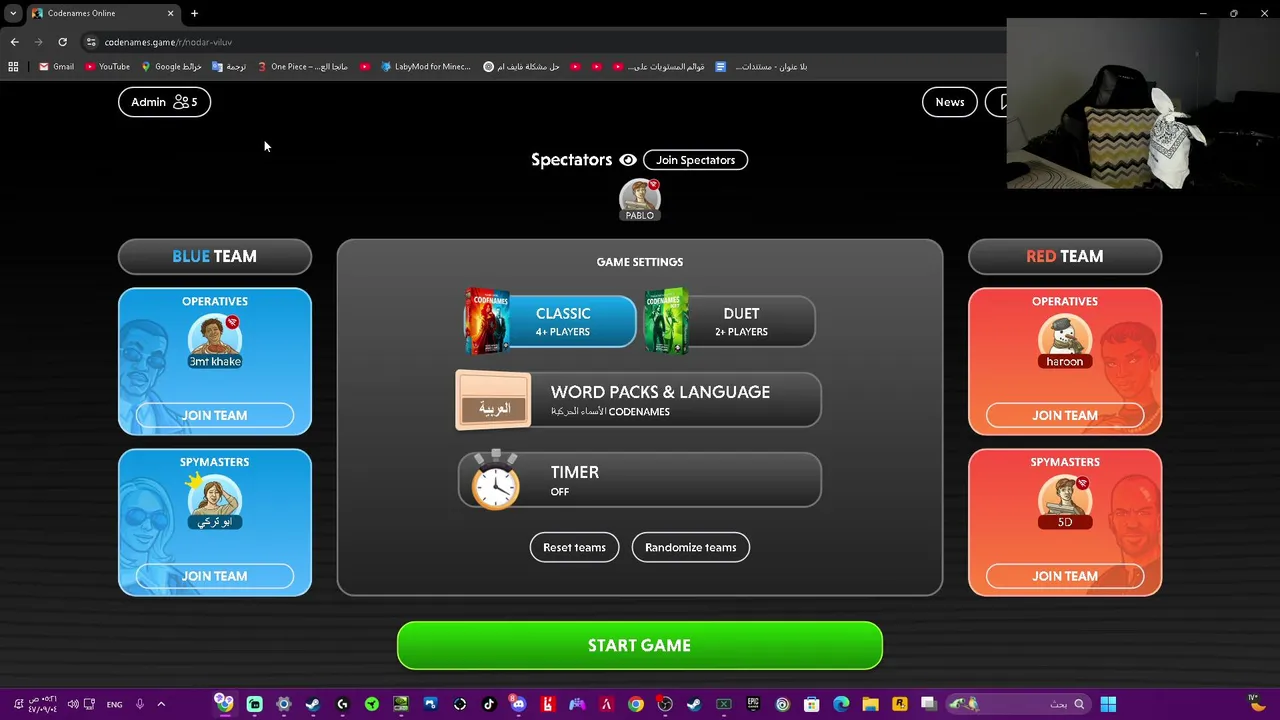
Task: Join red team as operative
Action: (1064, 415)
